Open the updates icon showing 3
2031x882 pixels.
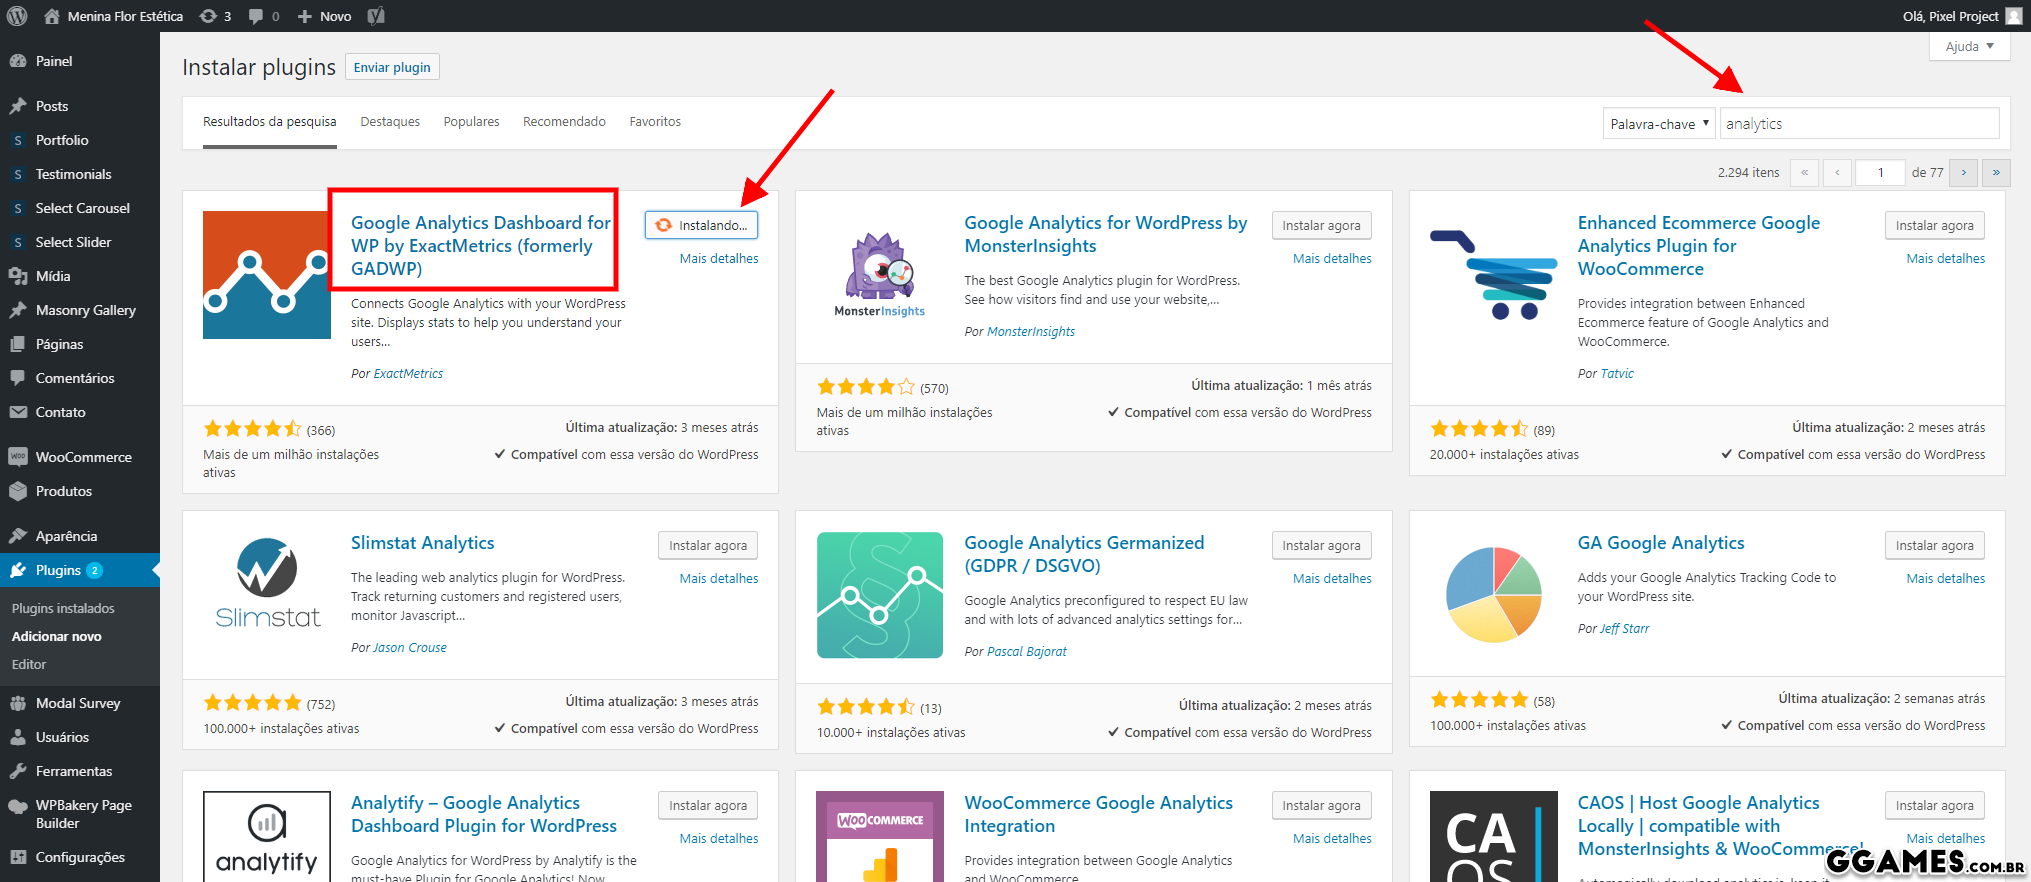(214, 16)
